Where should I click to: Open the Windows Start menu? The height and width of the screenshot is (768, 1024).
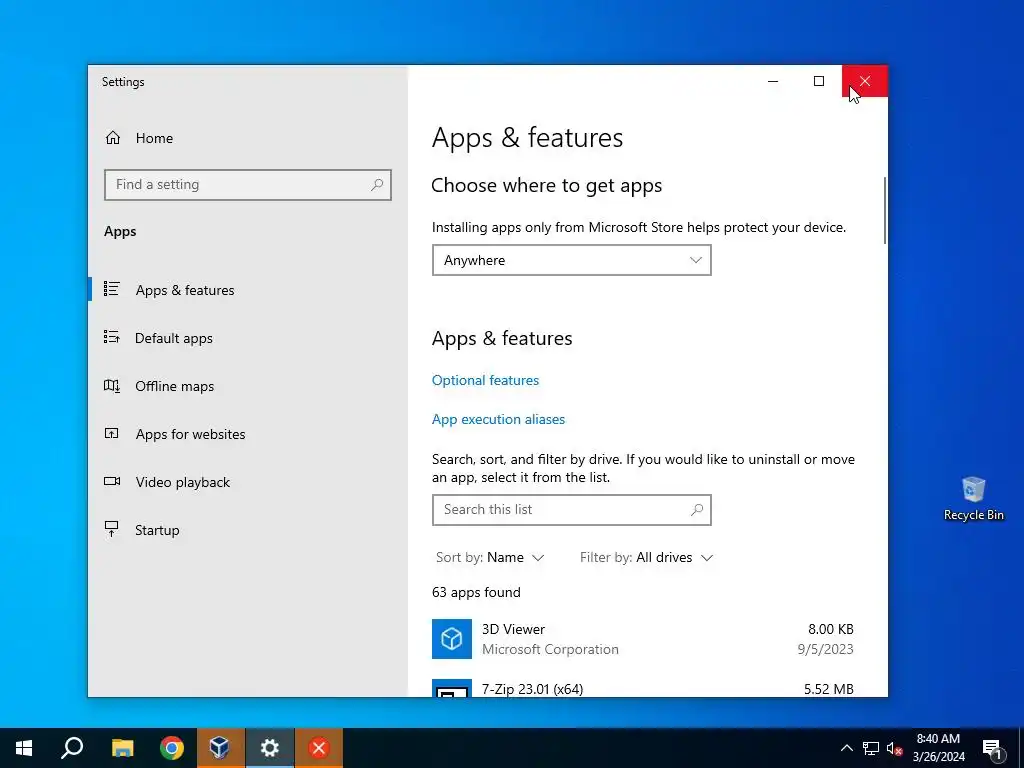point(24,748)
